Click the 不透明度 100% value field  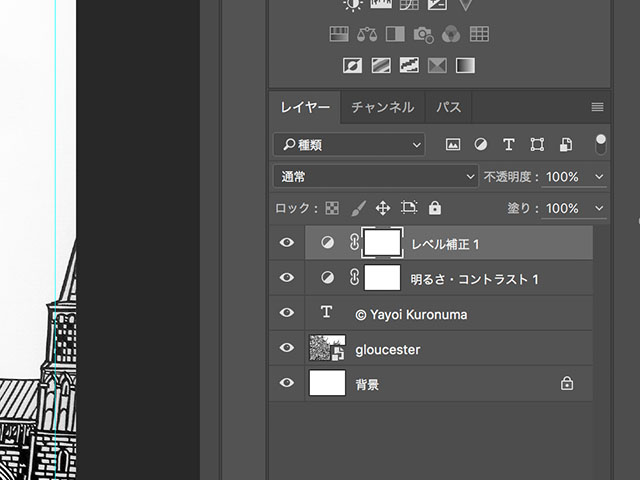coord(562,177)
